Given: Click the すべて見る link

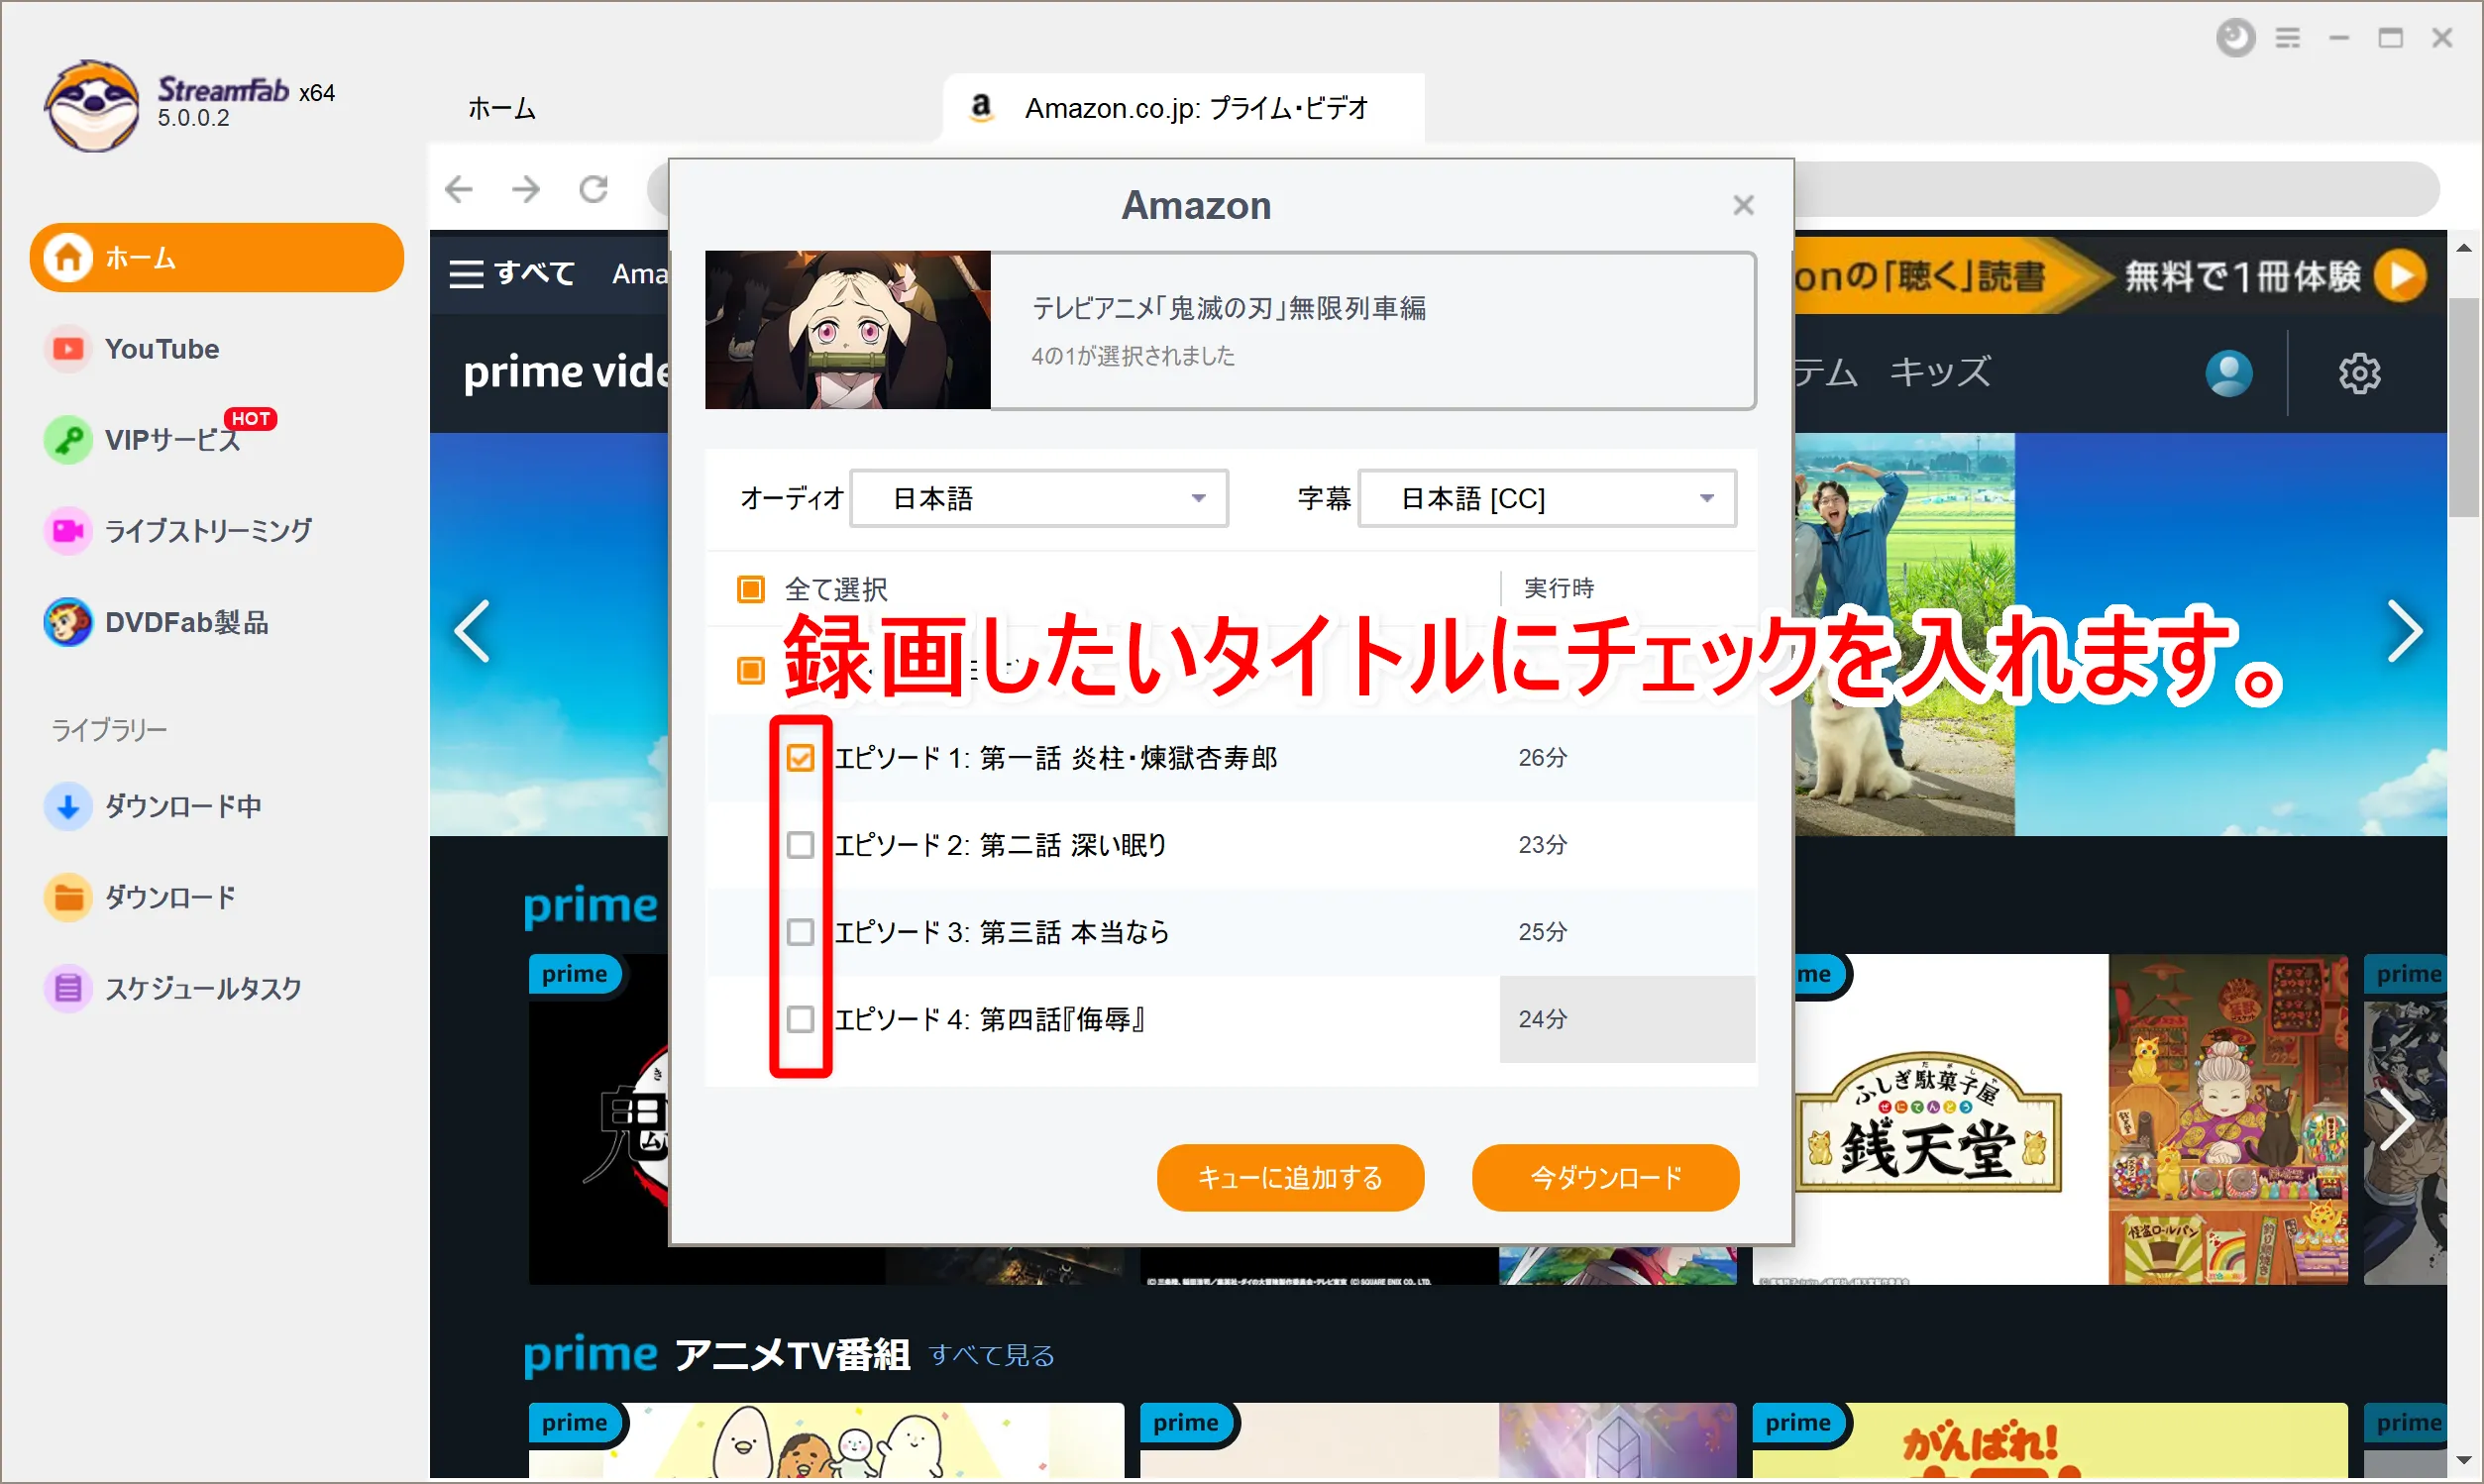Looking at the screenshot, I should click(991, 1355).
